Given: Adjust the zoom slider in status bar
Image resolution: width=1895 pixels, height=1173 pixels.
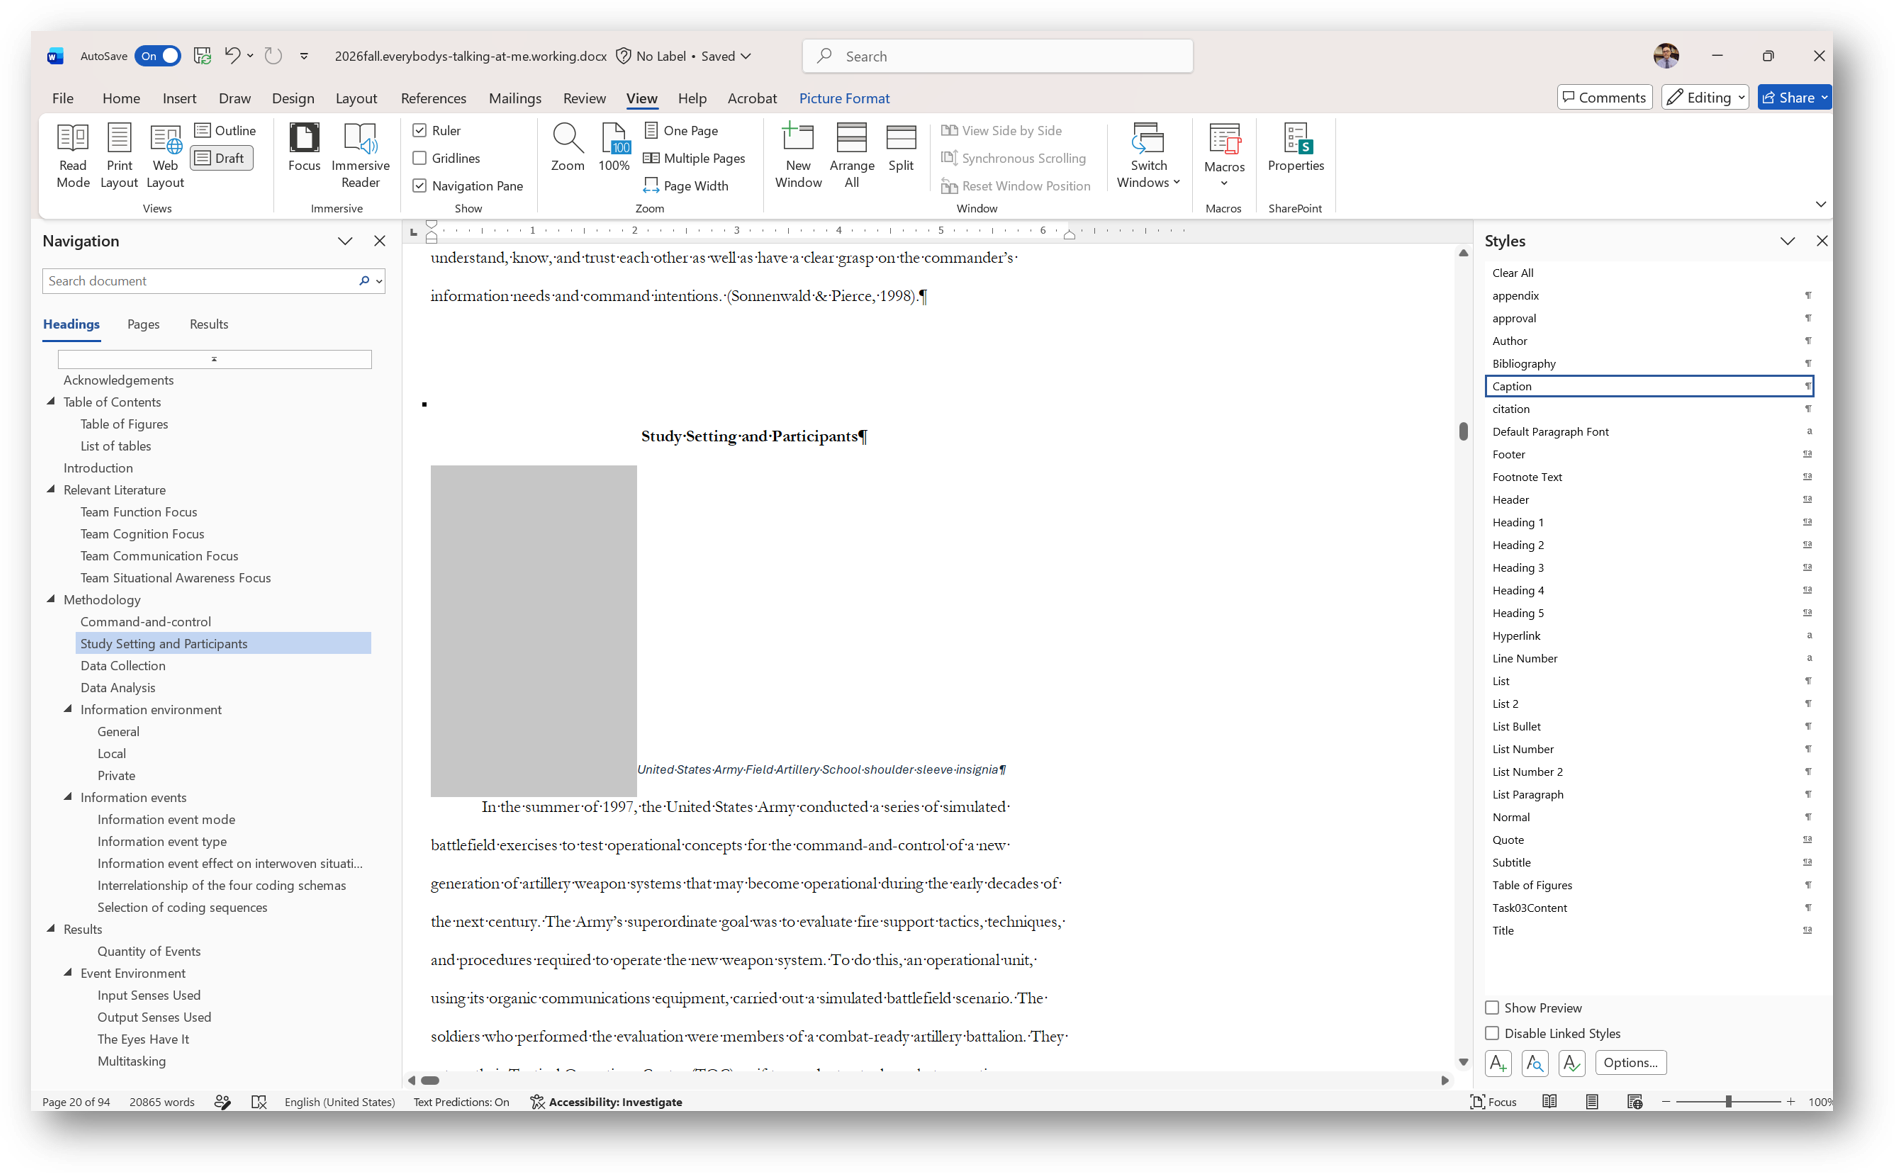Looking at the screenshot, I should (x=1728, y=1102).
